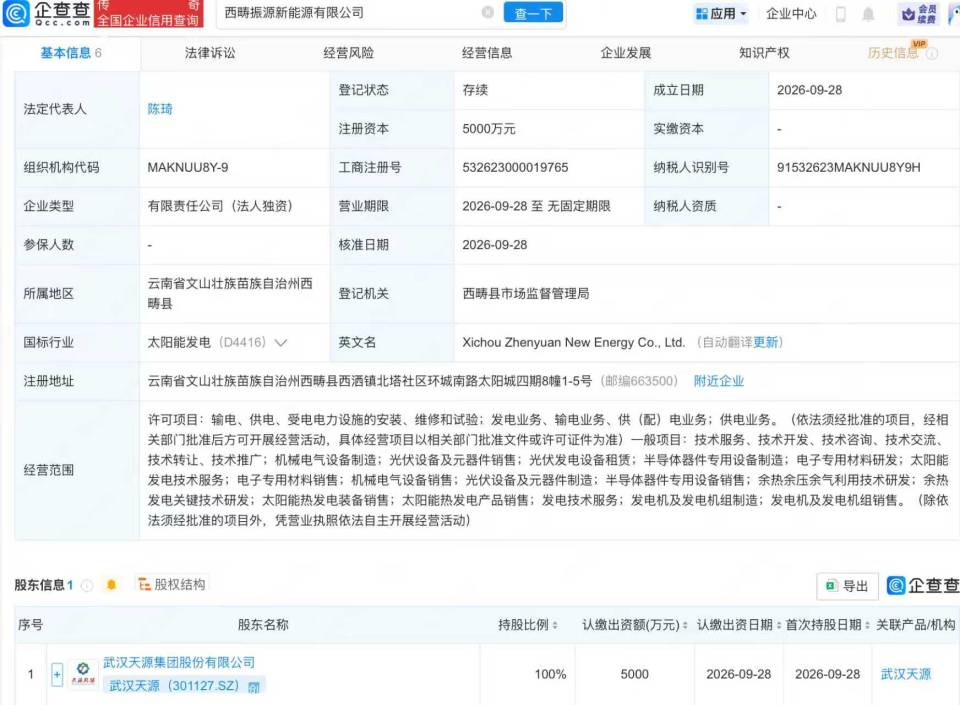Clear the search box with the x icon
Viewport: 960px width, 705px height.
(x=487, y=12)
